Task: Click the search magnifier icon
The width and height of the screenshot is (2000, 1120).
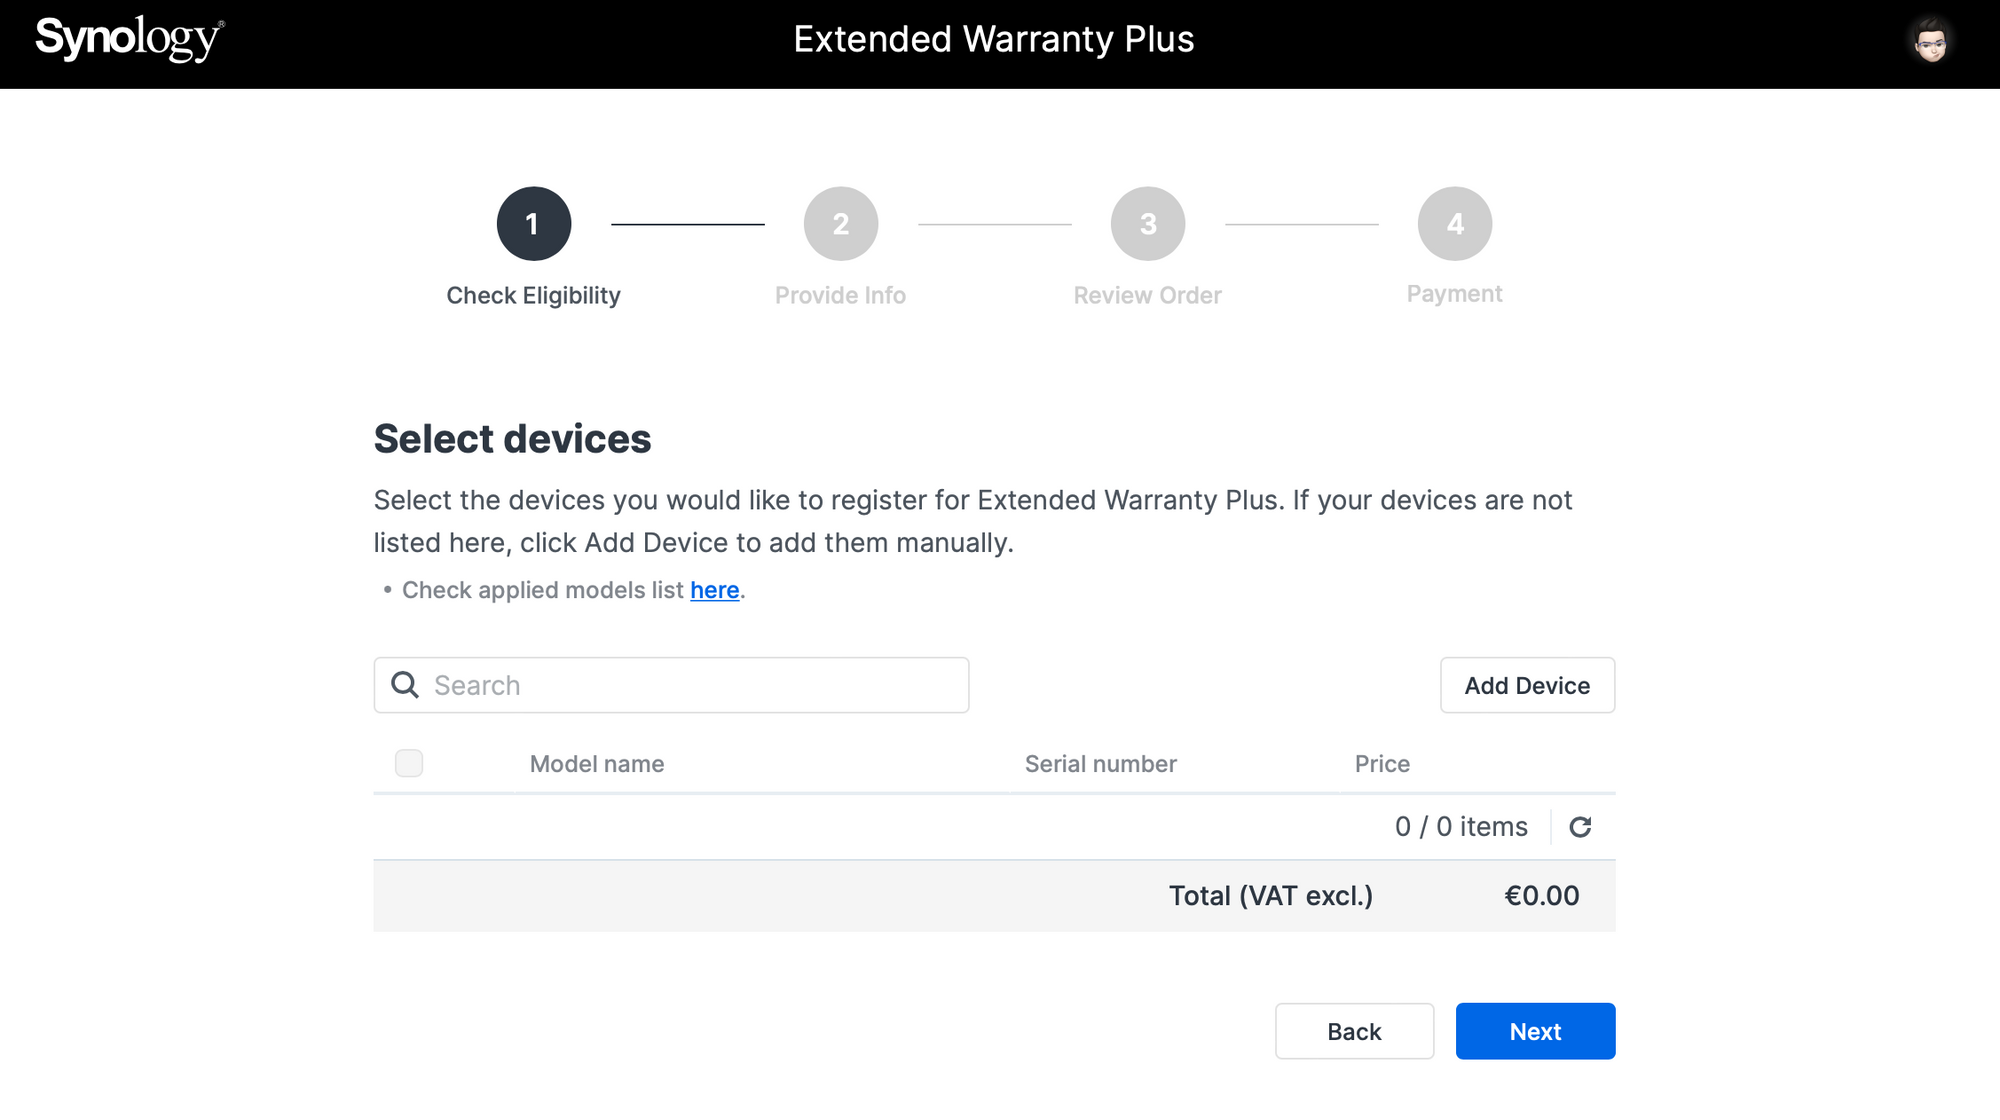Action: click(x=405, y=685)
